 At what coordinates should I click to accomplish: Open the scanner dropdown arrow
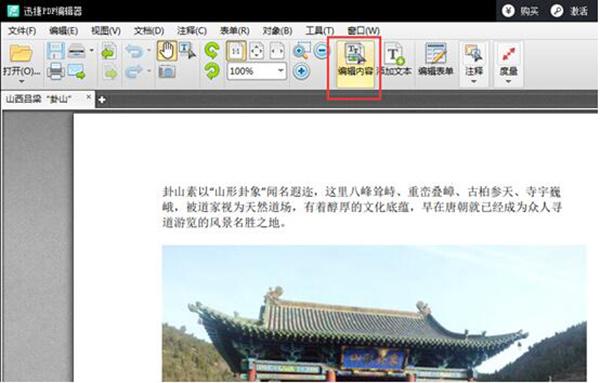click(x=91, y=51)
